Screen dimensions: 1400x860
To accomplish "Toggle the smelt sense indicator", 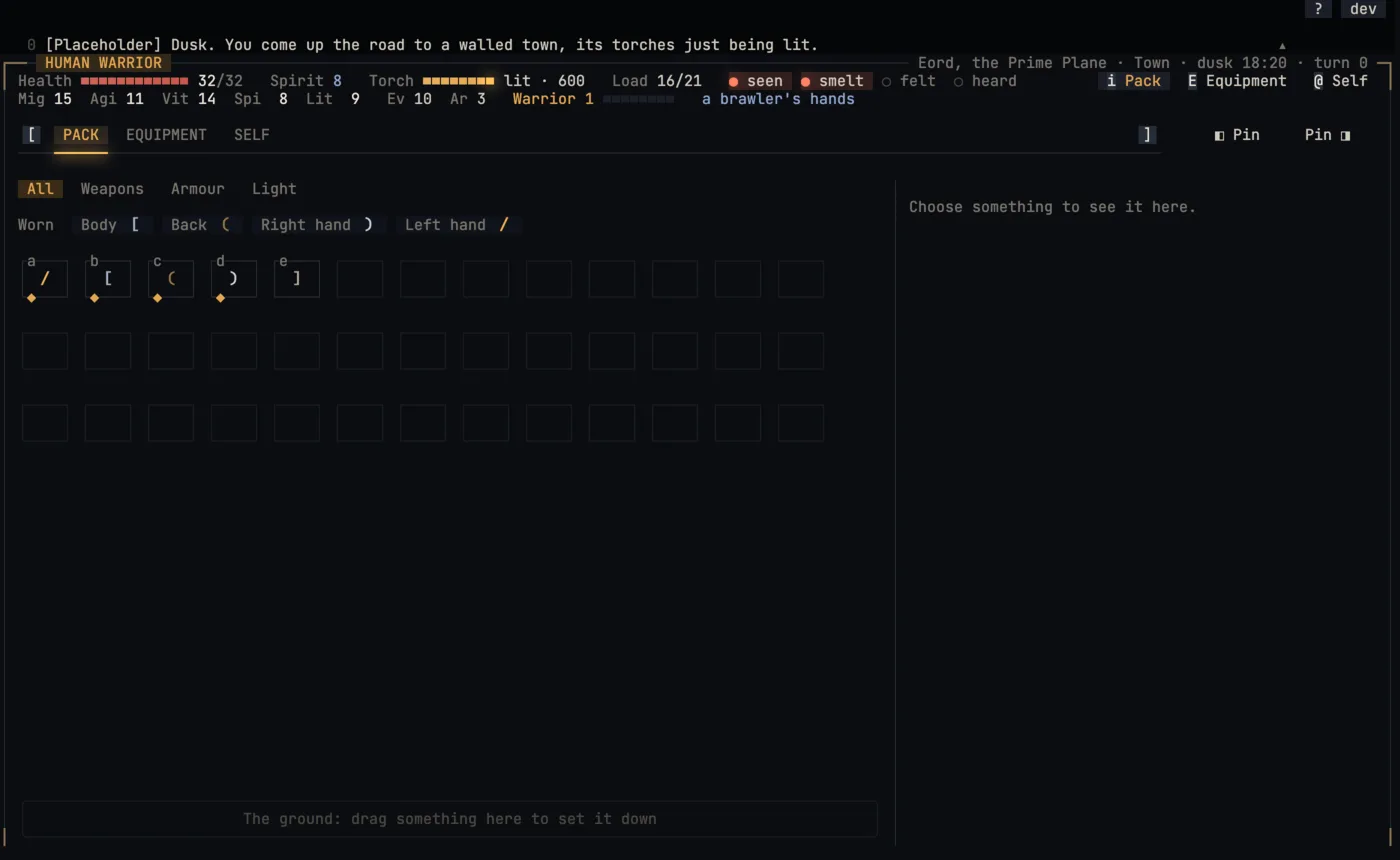I will (x=832, y=81).
